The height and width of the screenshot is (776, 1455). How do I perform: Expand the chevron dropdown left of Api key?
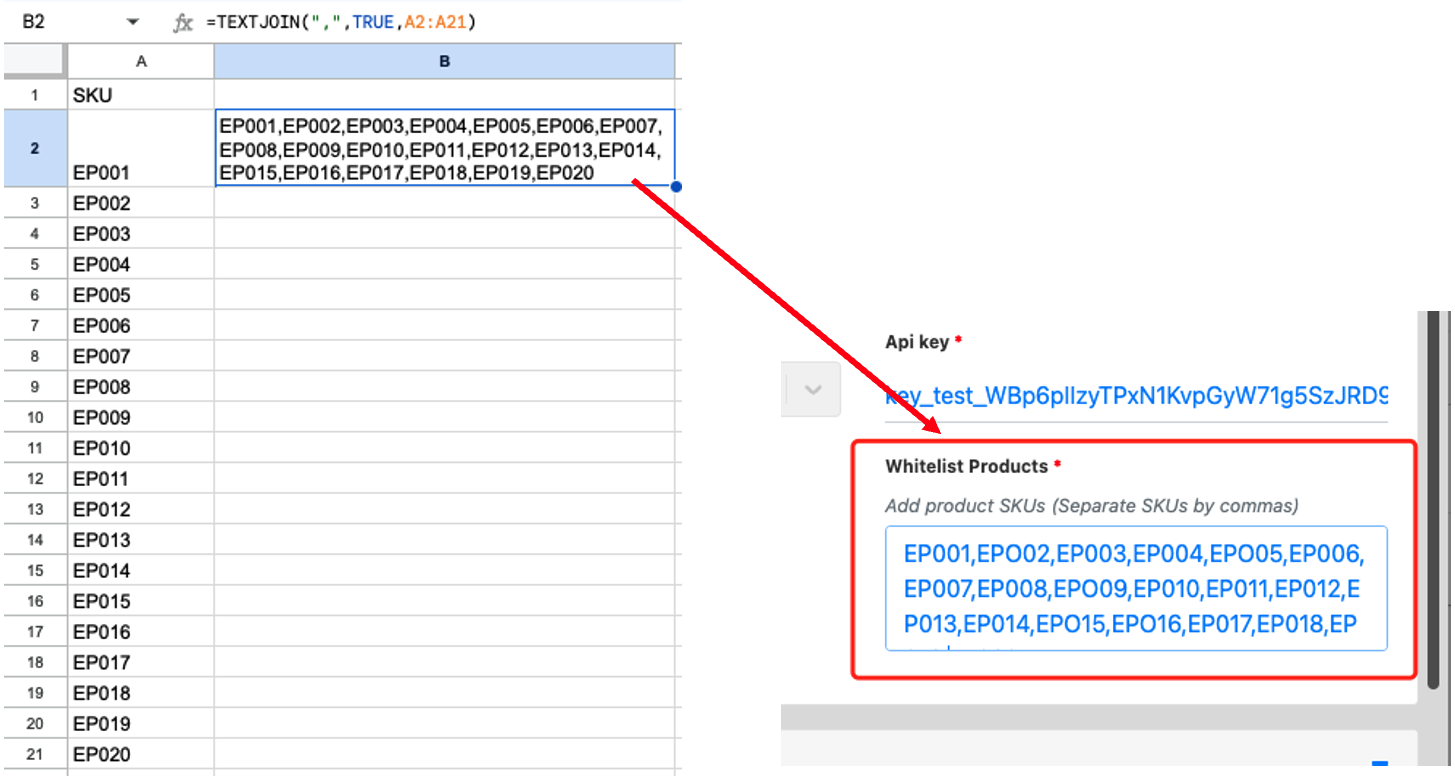pos(813,390)
